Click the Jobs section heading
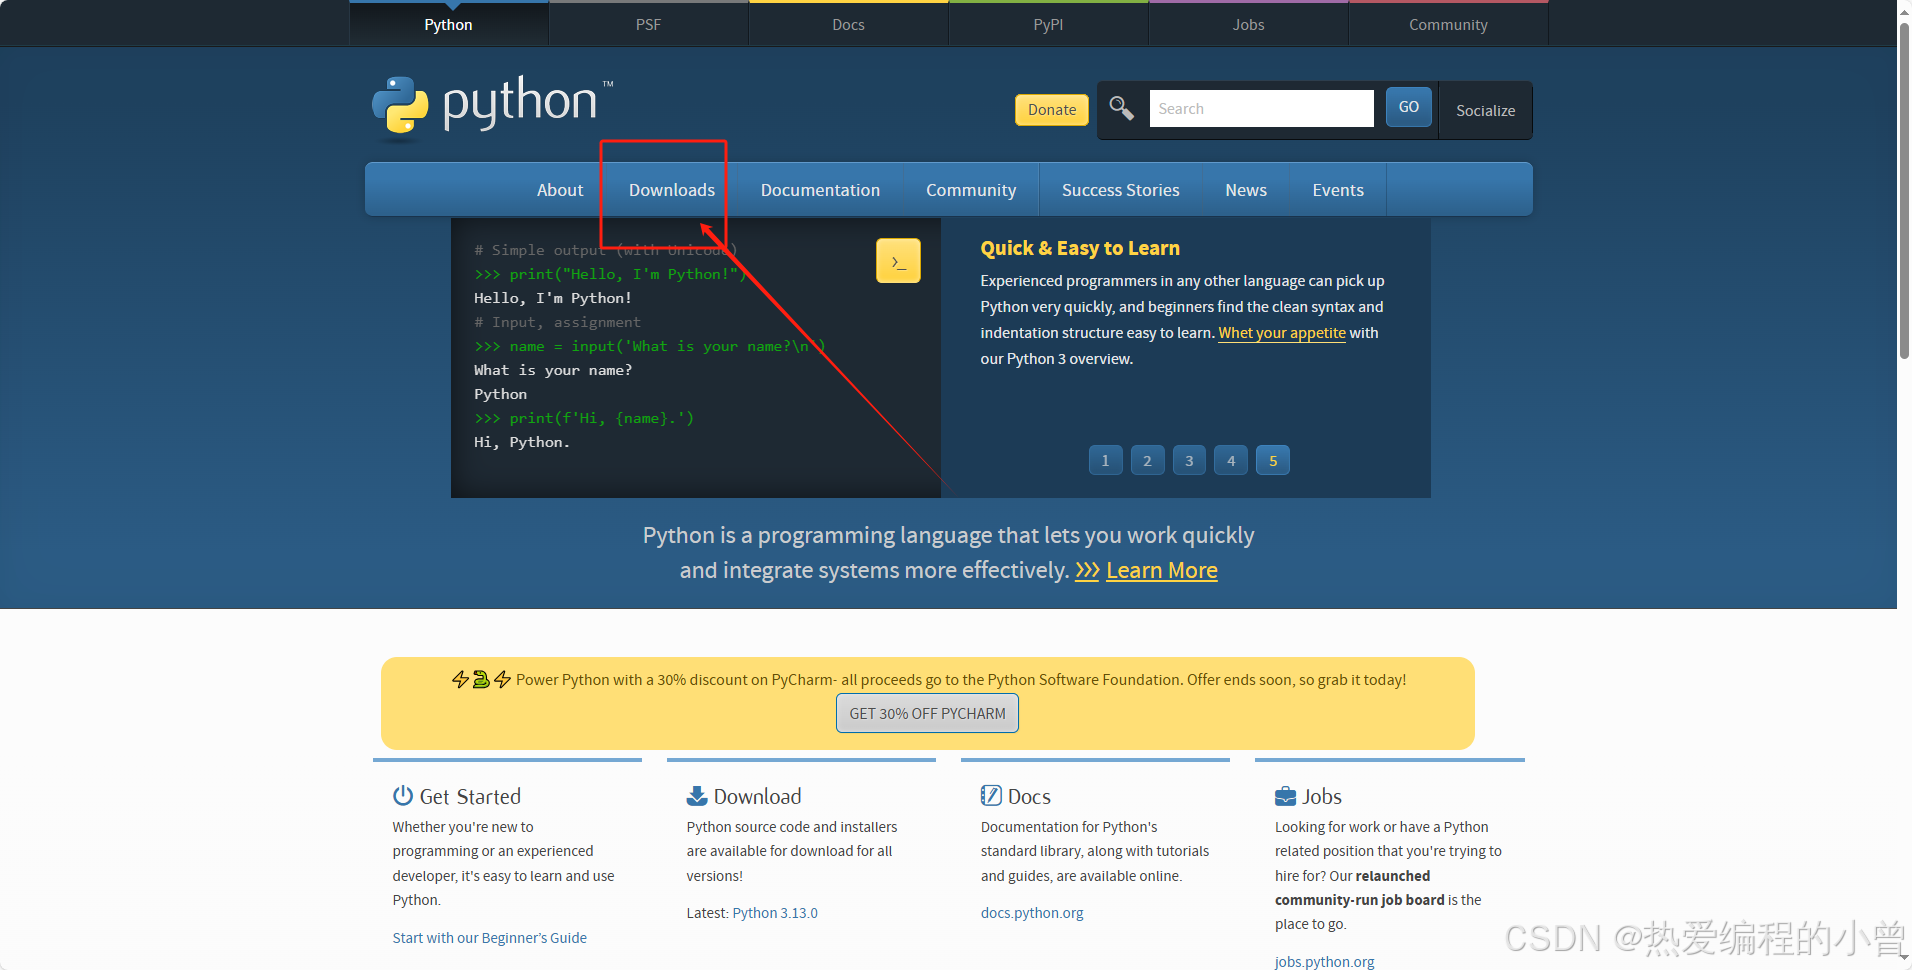The width and height of the screenshot is (1912, 970). (x=1322, y=796)
